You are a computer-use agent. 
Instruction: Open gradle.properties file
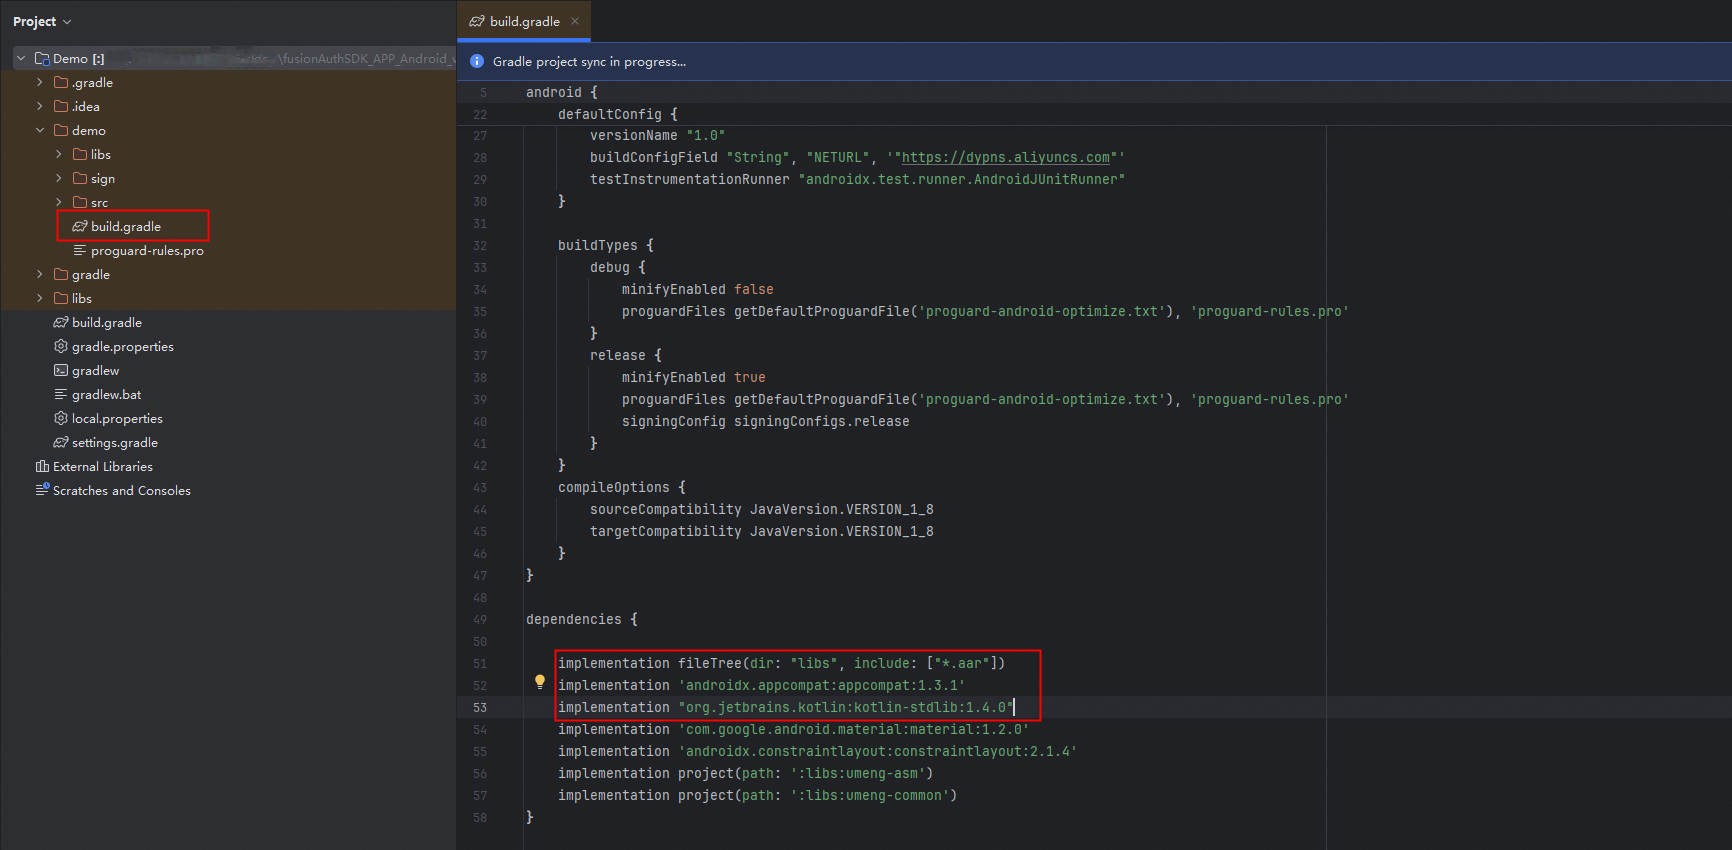[x=123, y=346]
